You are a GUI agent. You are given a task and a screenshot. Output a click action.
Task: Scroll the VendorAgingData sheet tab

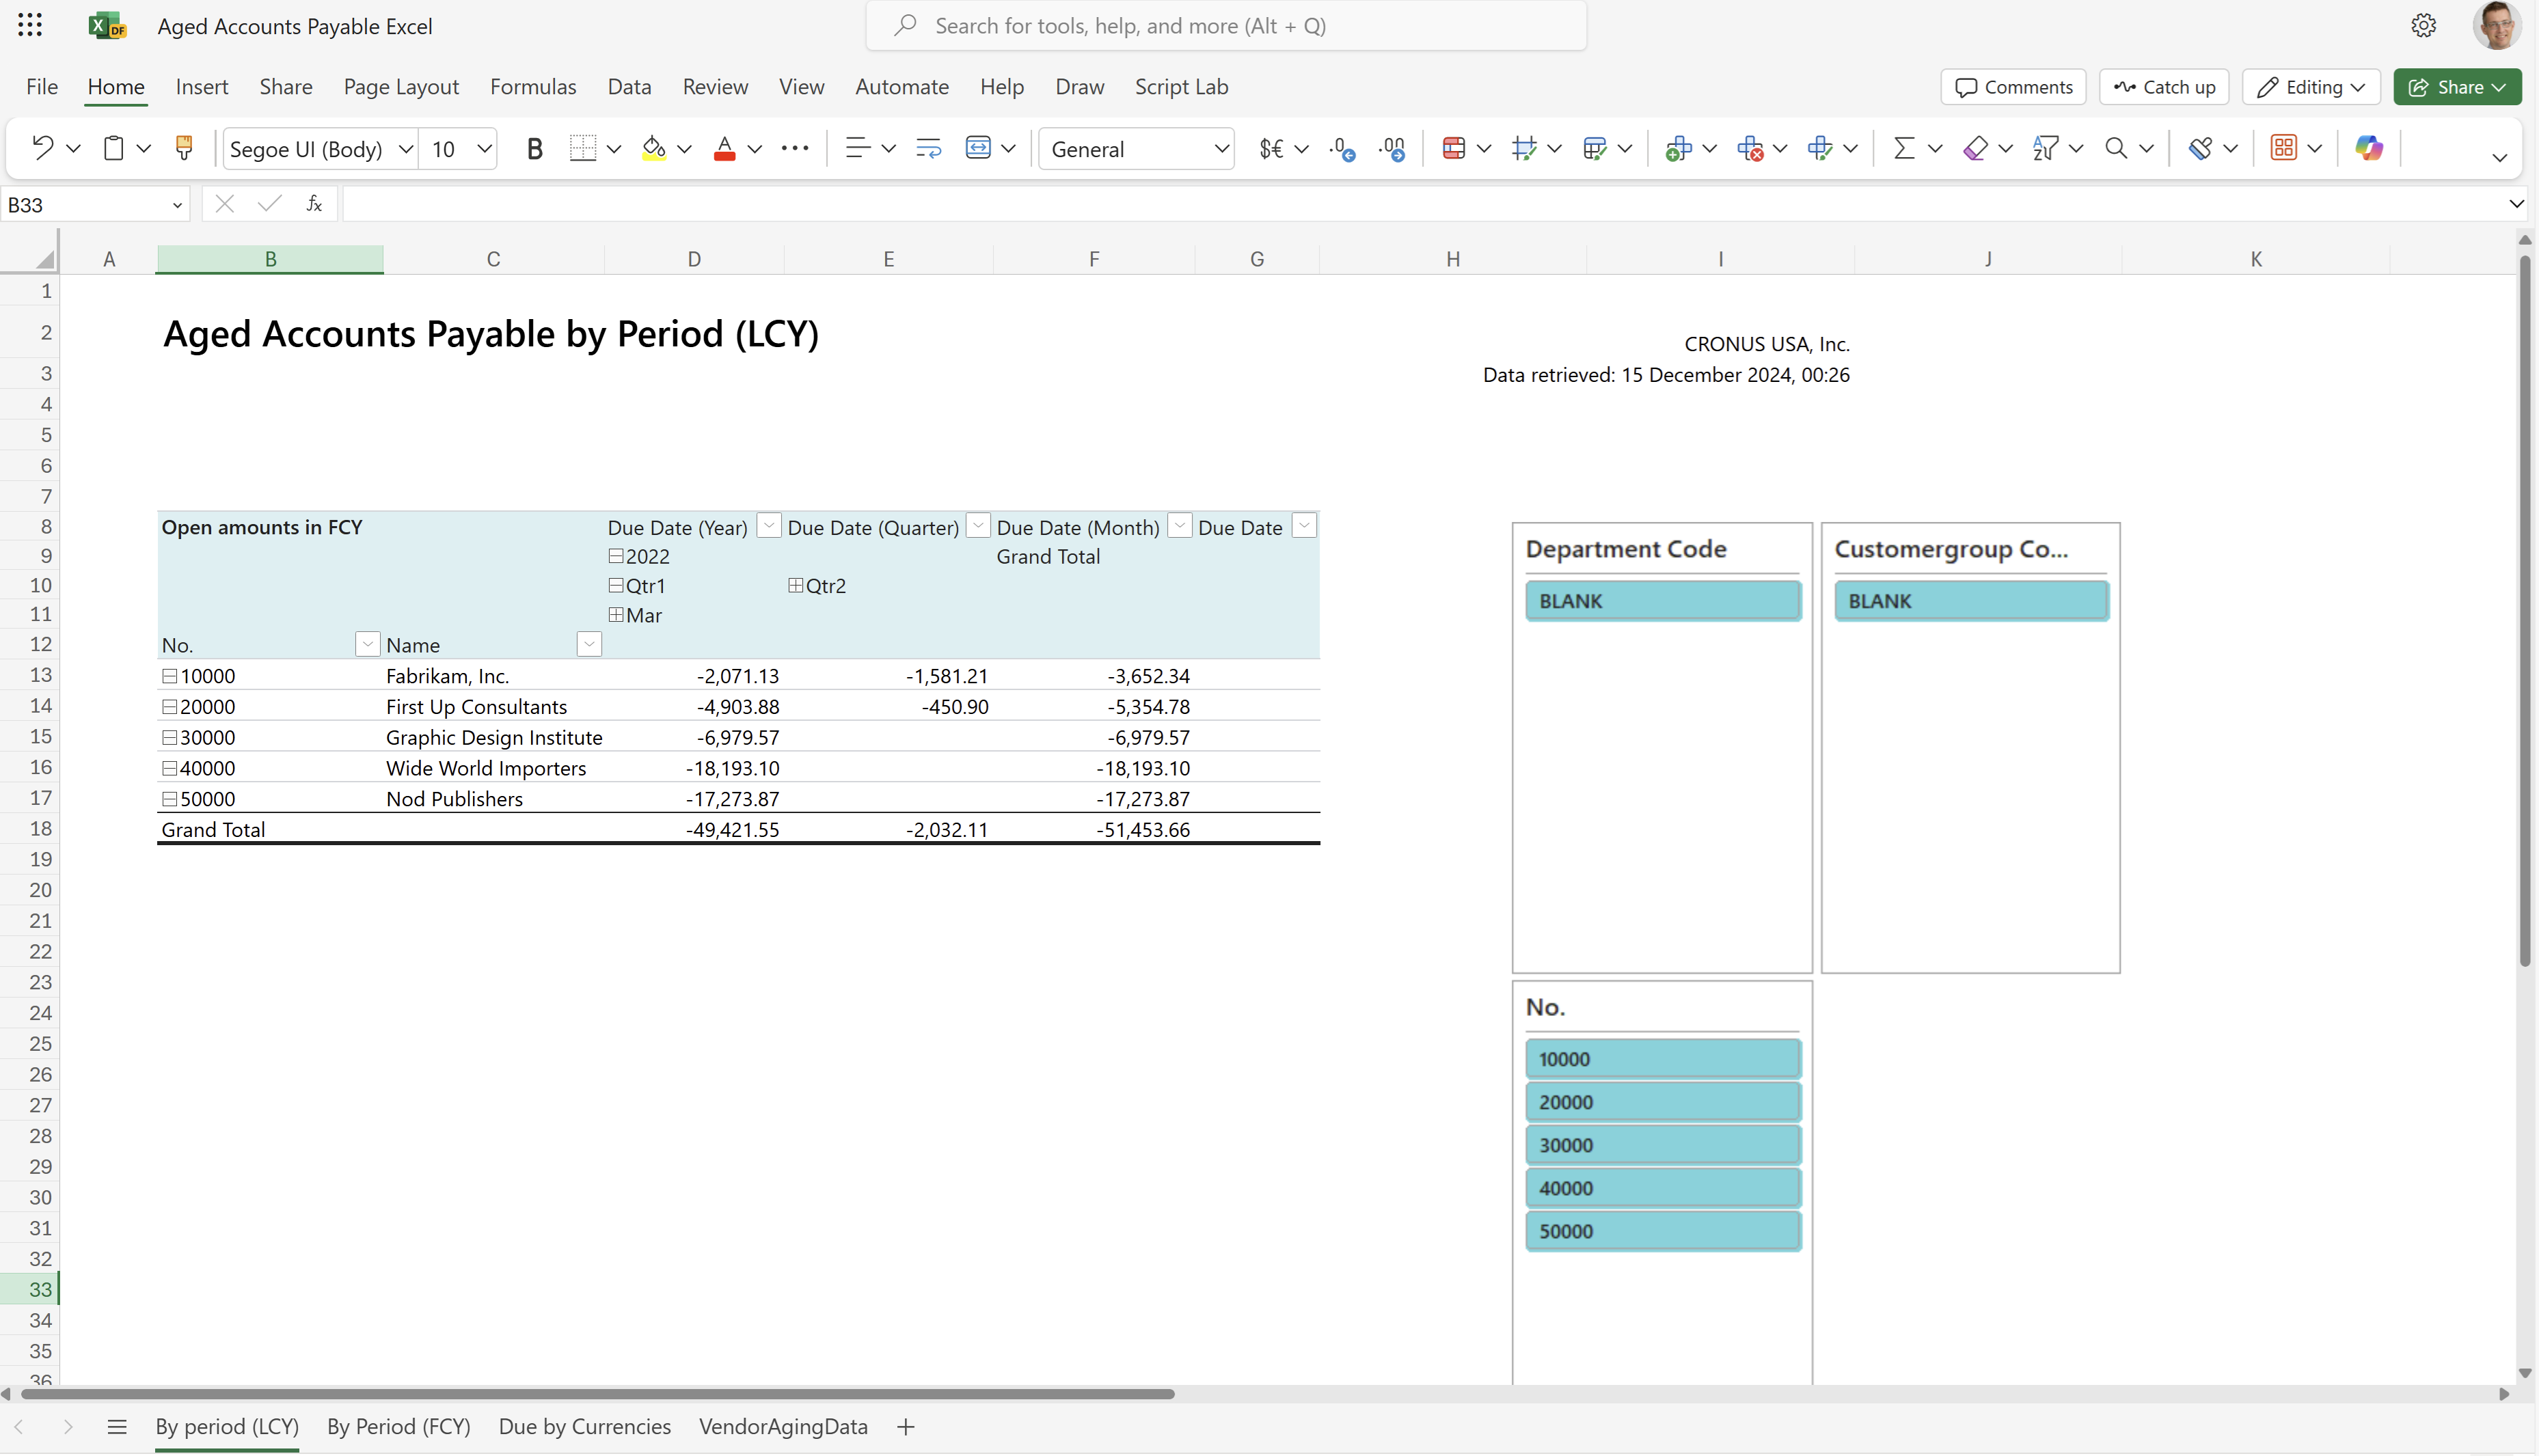[783, 1427]
